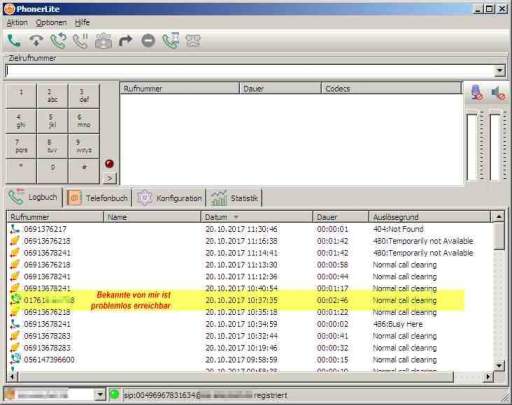The height and width of the screenshot is (405, 512).
Task: Sort log by the Datum column header
Action: coord(256,217)
